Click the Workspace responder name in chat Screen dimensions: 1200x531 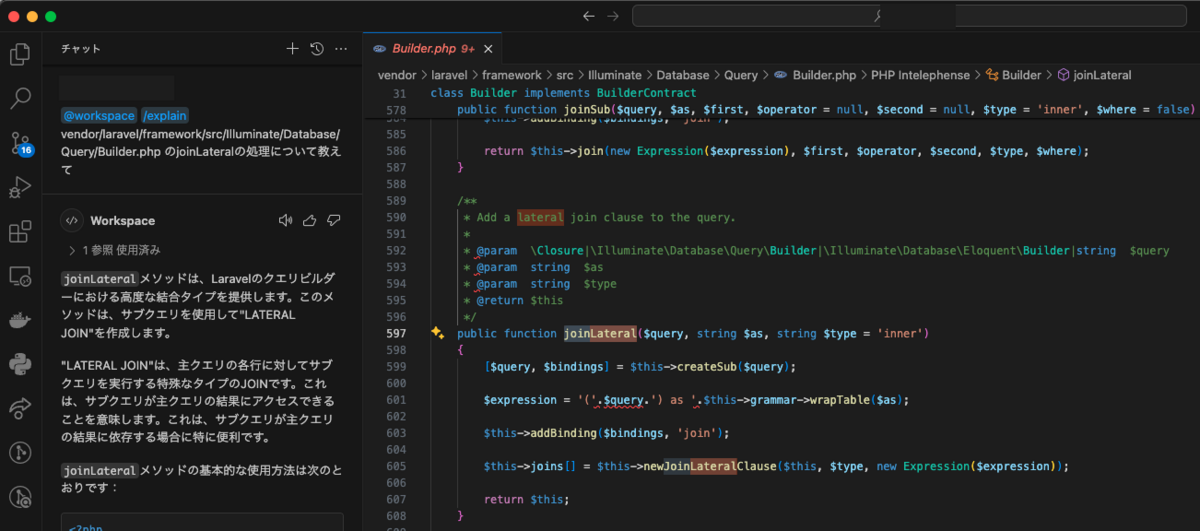123,221
